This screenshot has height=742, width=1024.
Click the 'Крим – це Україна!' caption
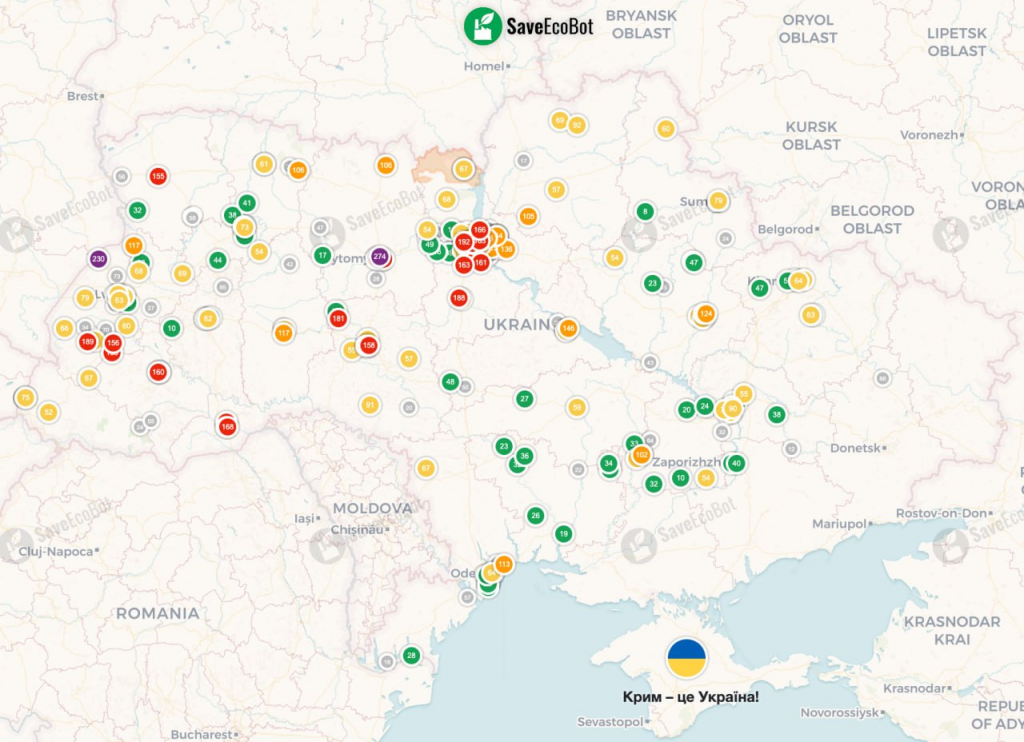[x=691, y=697]
